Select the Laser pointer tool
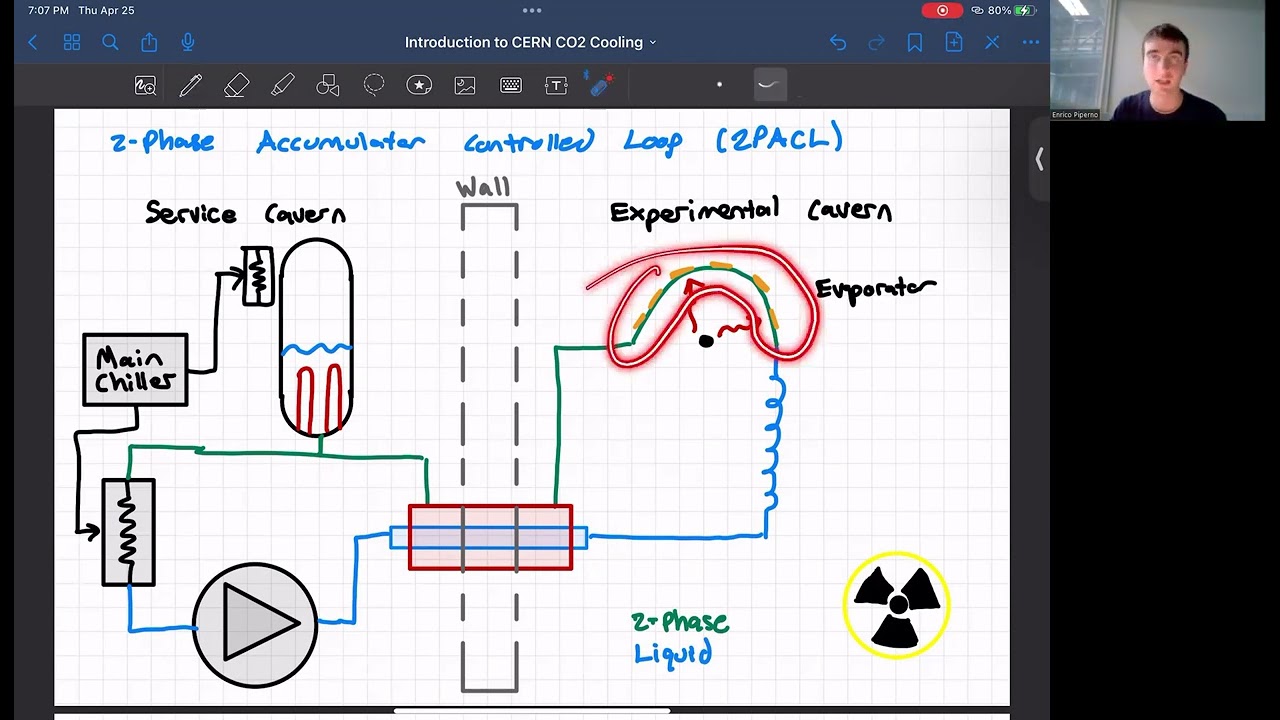This screenshot has height=720, width=1280. (x=601, y=85)
